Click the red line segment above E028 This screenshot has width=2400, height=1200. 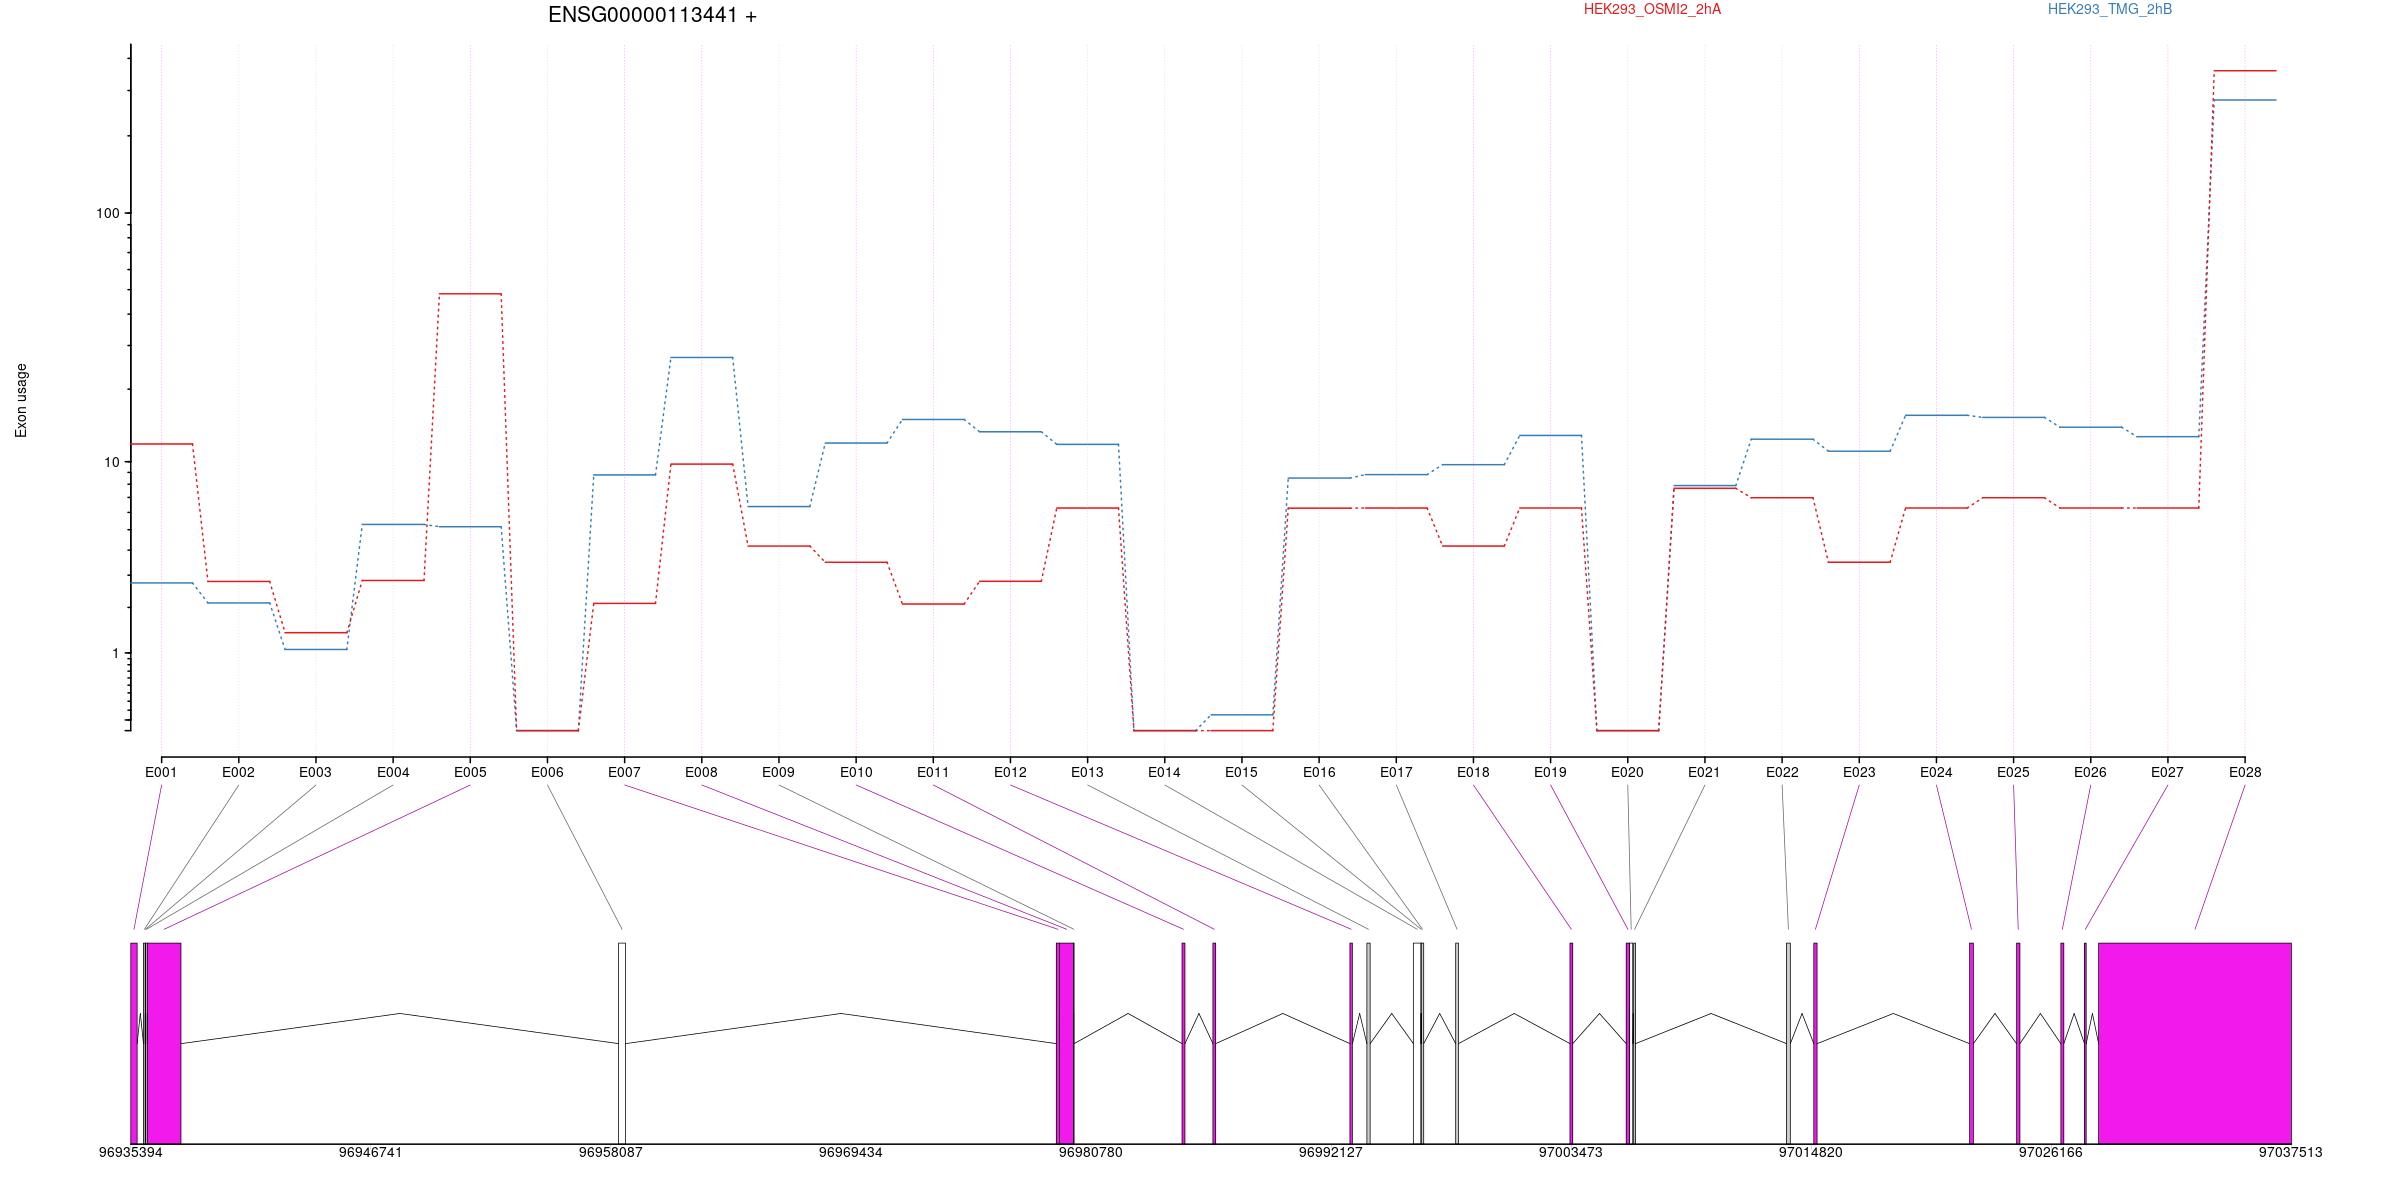coord(2245,71)
